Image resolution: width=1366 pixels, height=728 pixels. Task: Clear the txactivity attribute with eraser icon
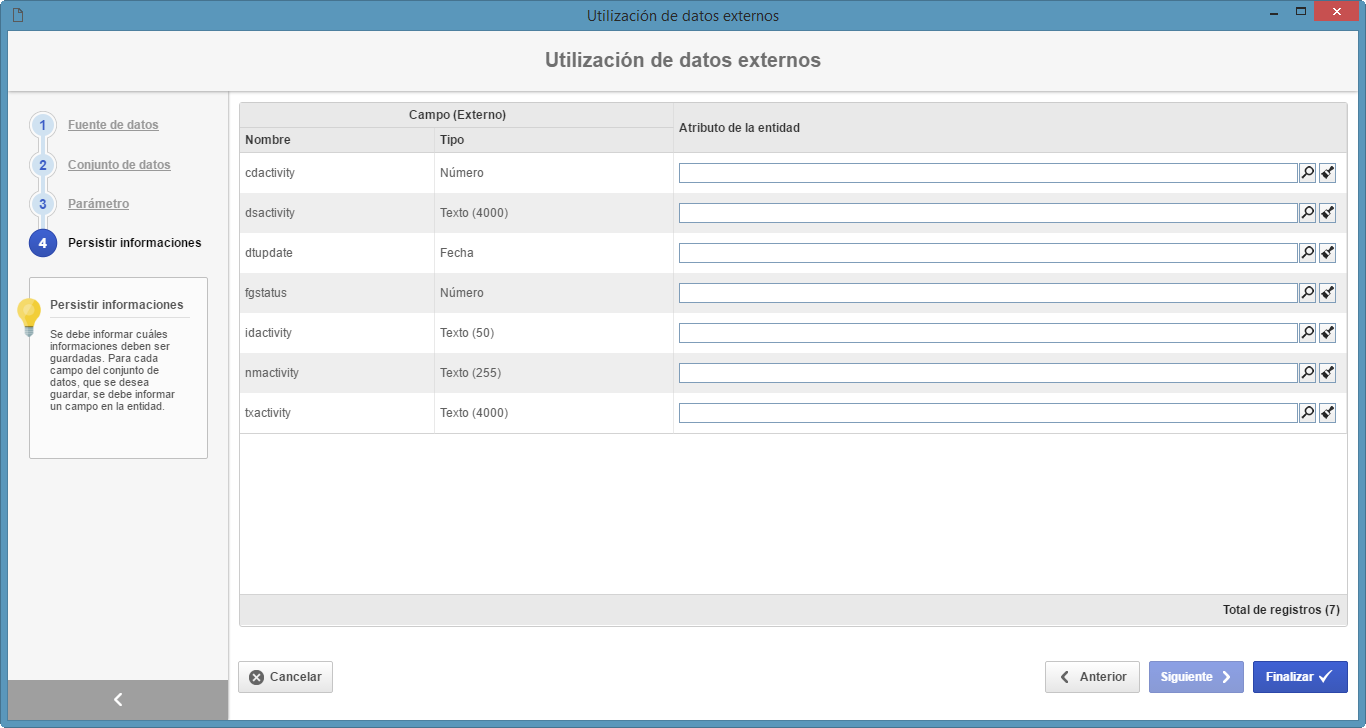[x=1327, y=413]
